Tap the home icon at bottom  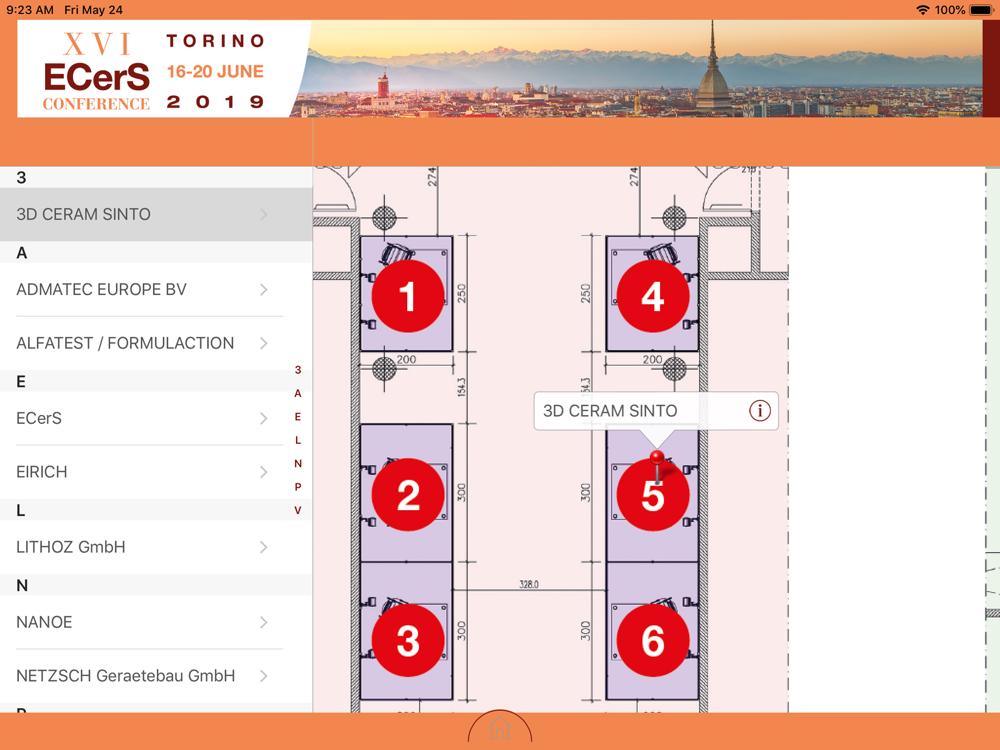500,728
